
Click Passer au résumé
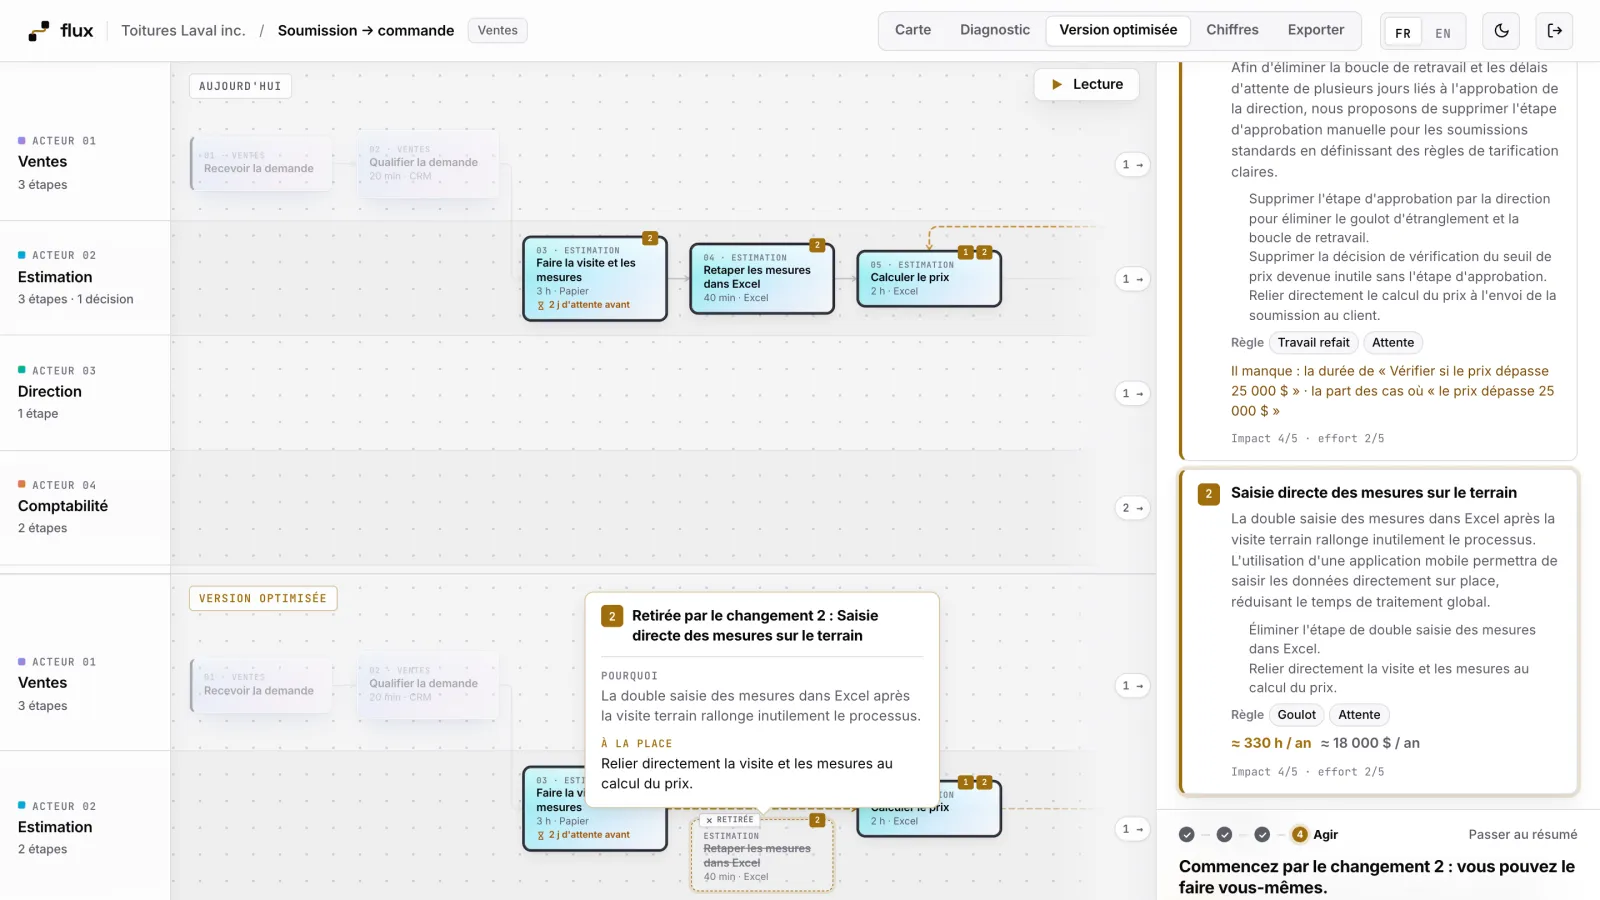coord(1522,835)
